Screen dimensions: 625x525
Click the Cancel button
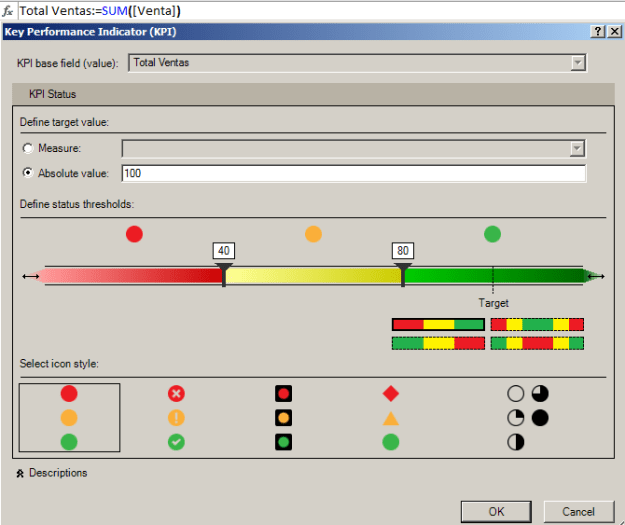tap(578, 511)
